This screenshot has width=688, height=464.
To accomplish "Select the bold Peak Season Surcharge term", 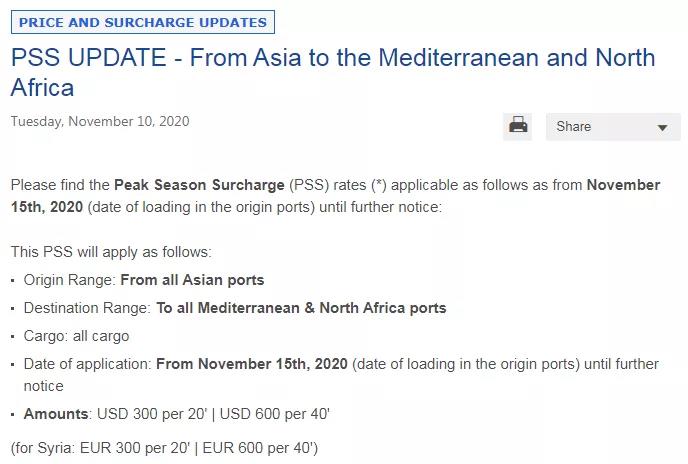I will (199, 185).
